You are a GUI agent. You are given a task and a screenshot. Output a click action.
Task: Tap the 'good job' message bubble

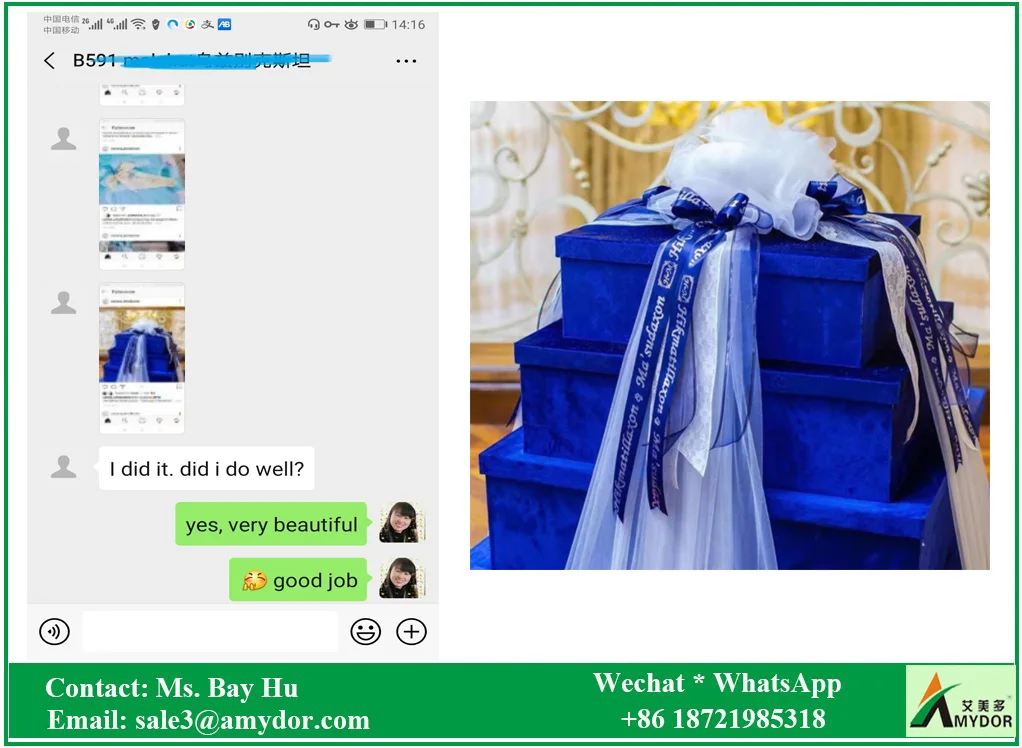pos(300,580)
